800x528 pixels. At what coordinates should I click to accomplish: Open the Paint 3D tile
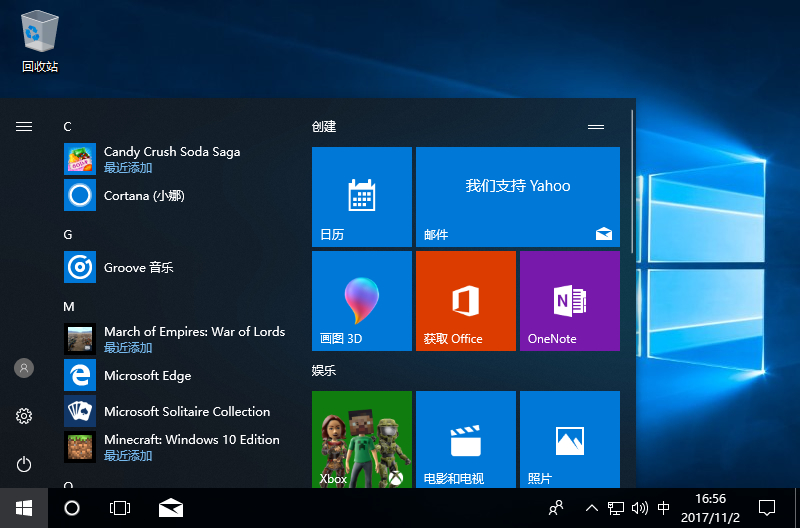point(362,300)
